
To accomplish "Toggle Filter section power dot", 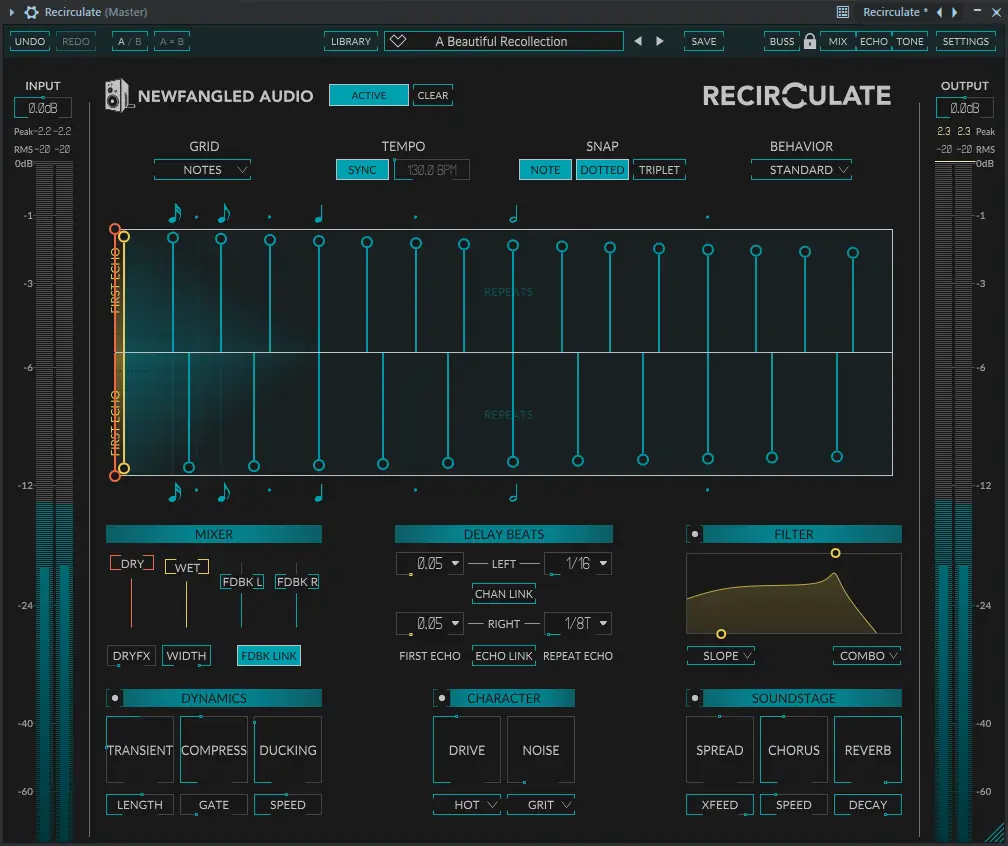I will pyautogui.click(x=695, y=534).
